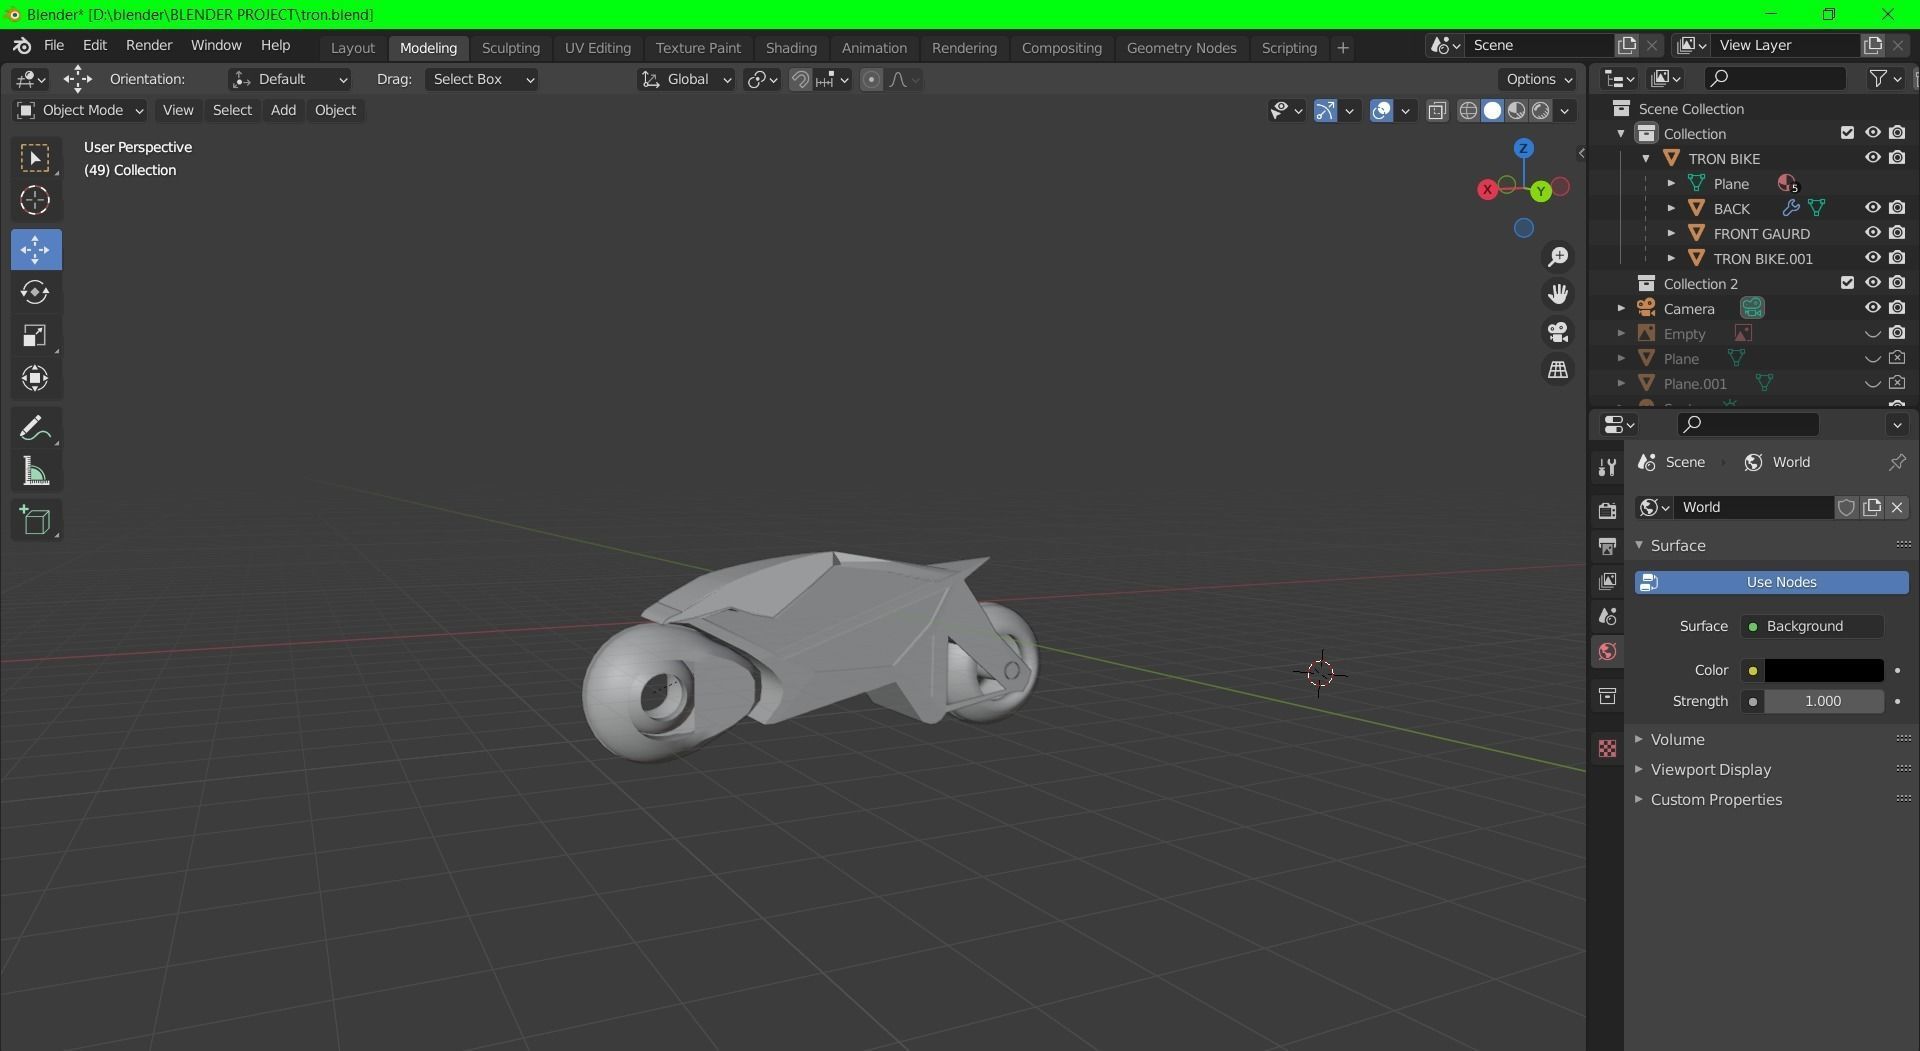1920x1051 pixels.
Task: Select solid viewport shading
Action: point(1492,111)
